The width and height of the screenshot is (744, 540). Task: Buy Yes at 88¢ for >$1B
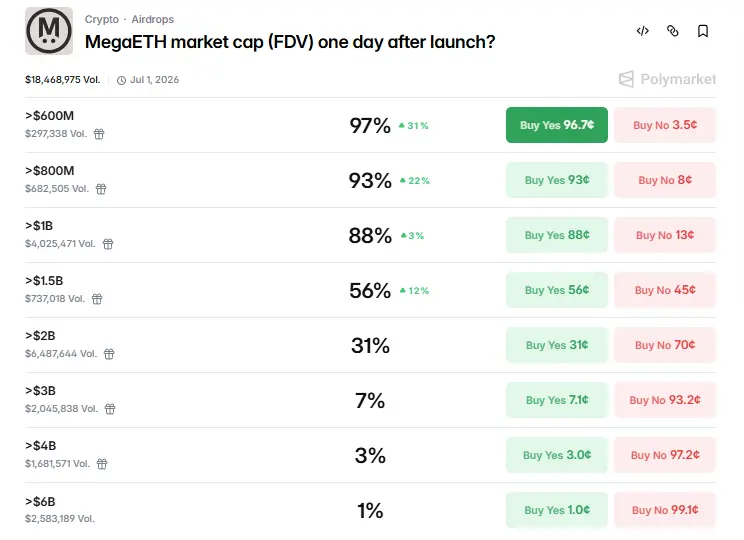click(557, 235)
